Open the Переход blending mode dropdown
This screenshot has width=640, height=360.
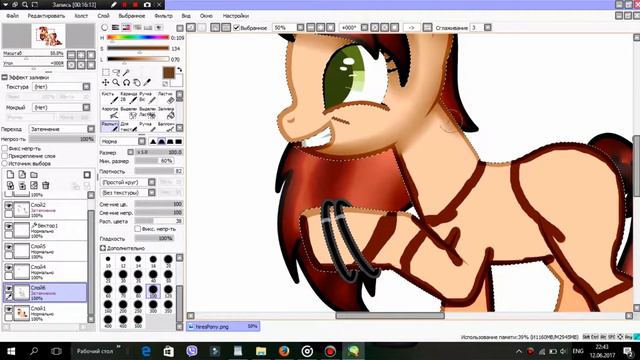(x=91, y=129)
